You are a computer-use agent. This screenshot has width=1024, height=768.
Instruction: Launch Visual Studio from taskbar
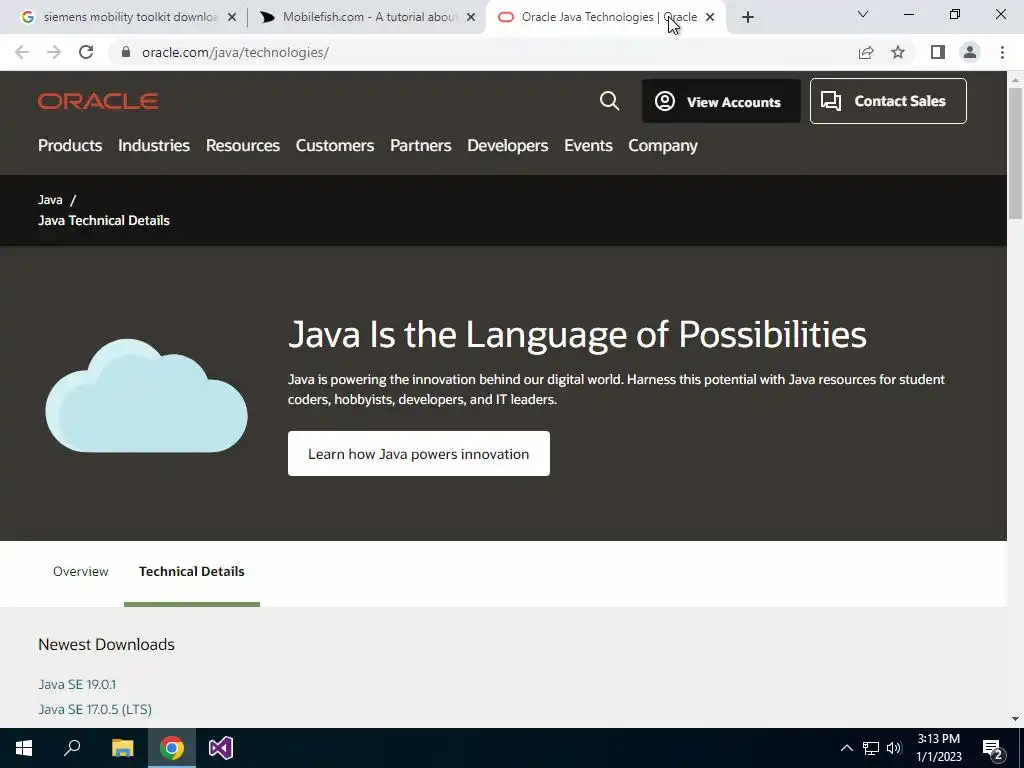tap(221, 748)
